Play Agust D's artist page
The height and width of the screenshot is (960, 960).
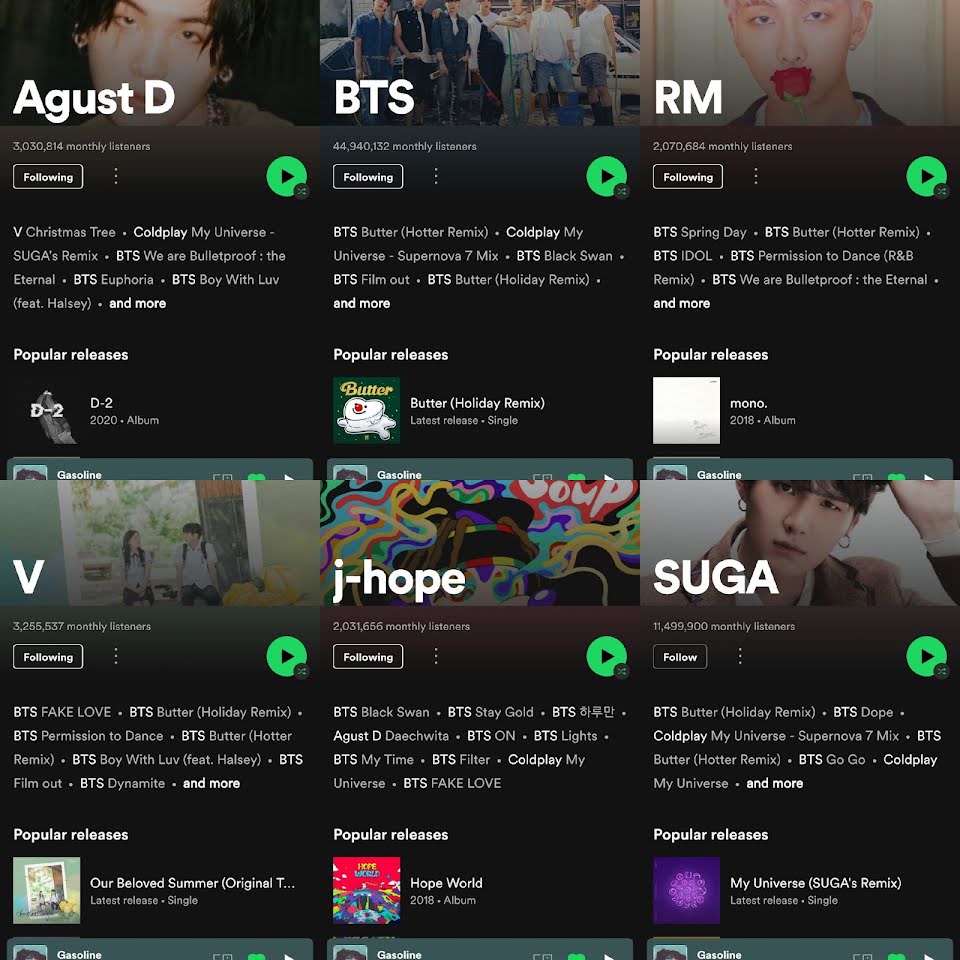(x=286, y=176)
